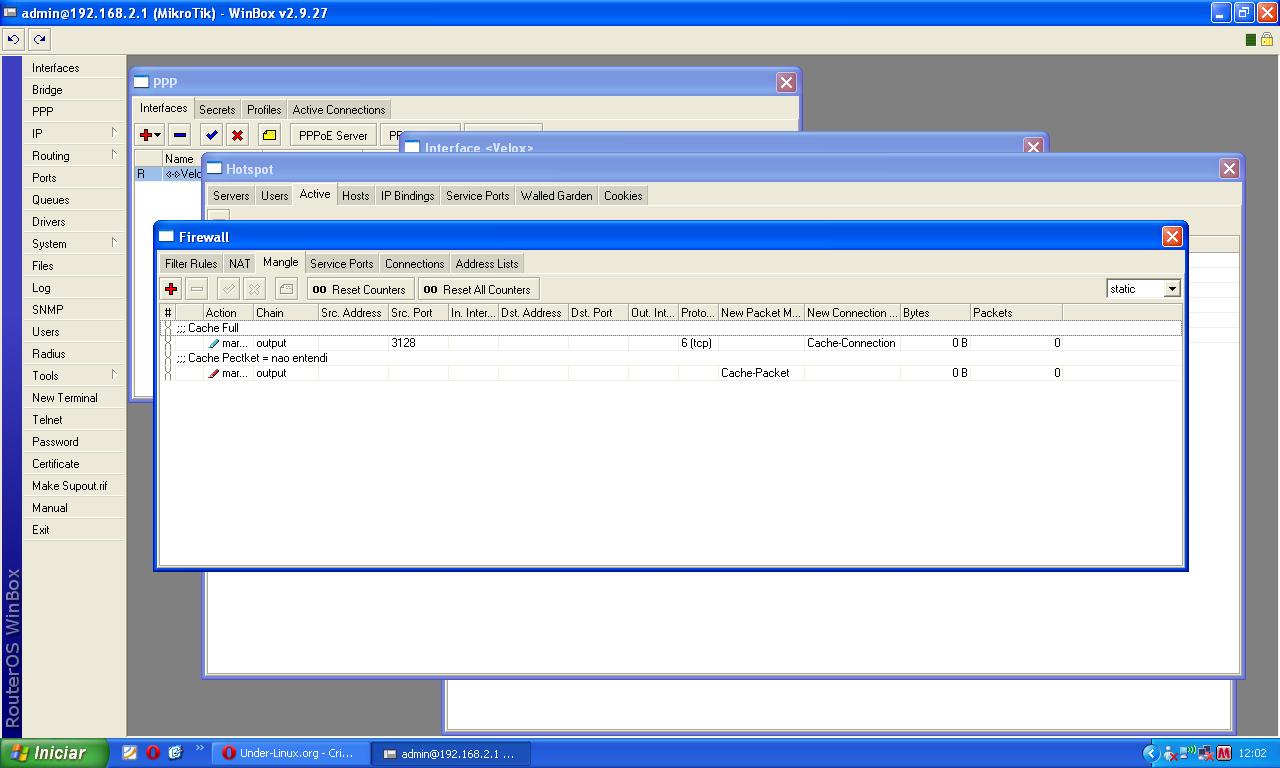Click the WinBox undo arrow icon
This screenshot has width=1280, height=768.
[14, 39]
